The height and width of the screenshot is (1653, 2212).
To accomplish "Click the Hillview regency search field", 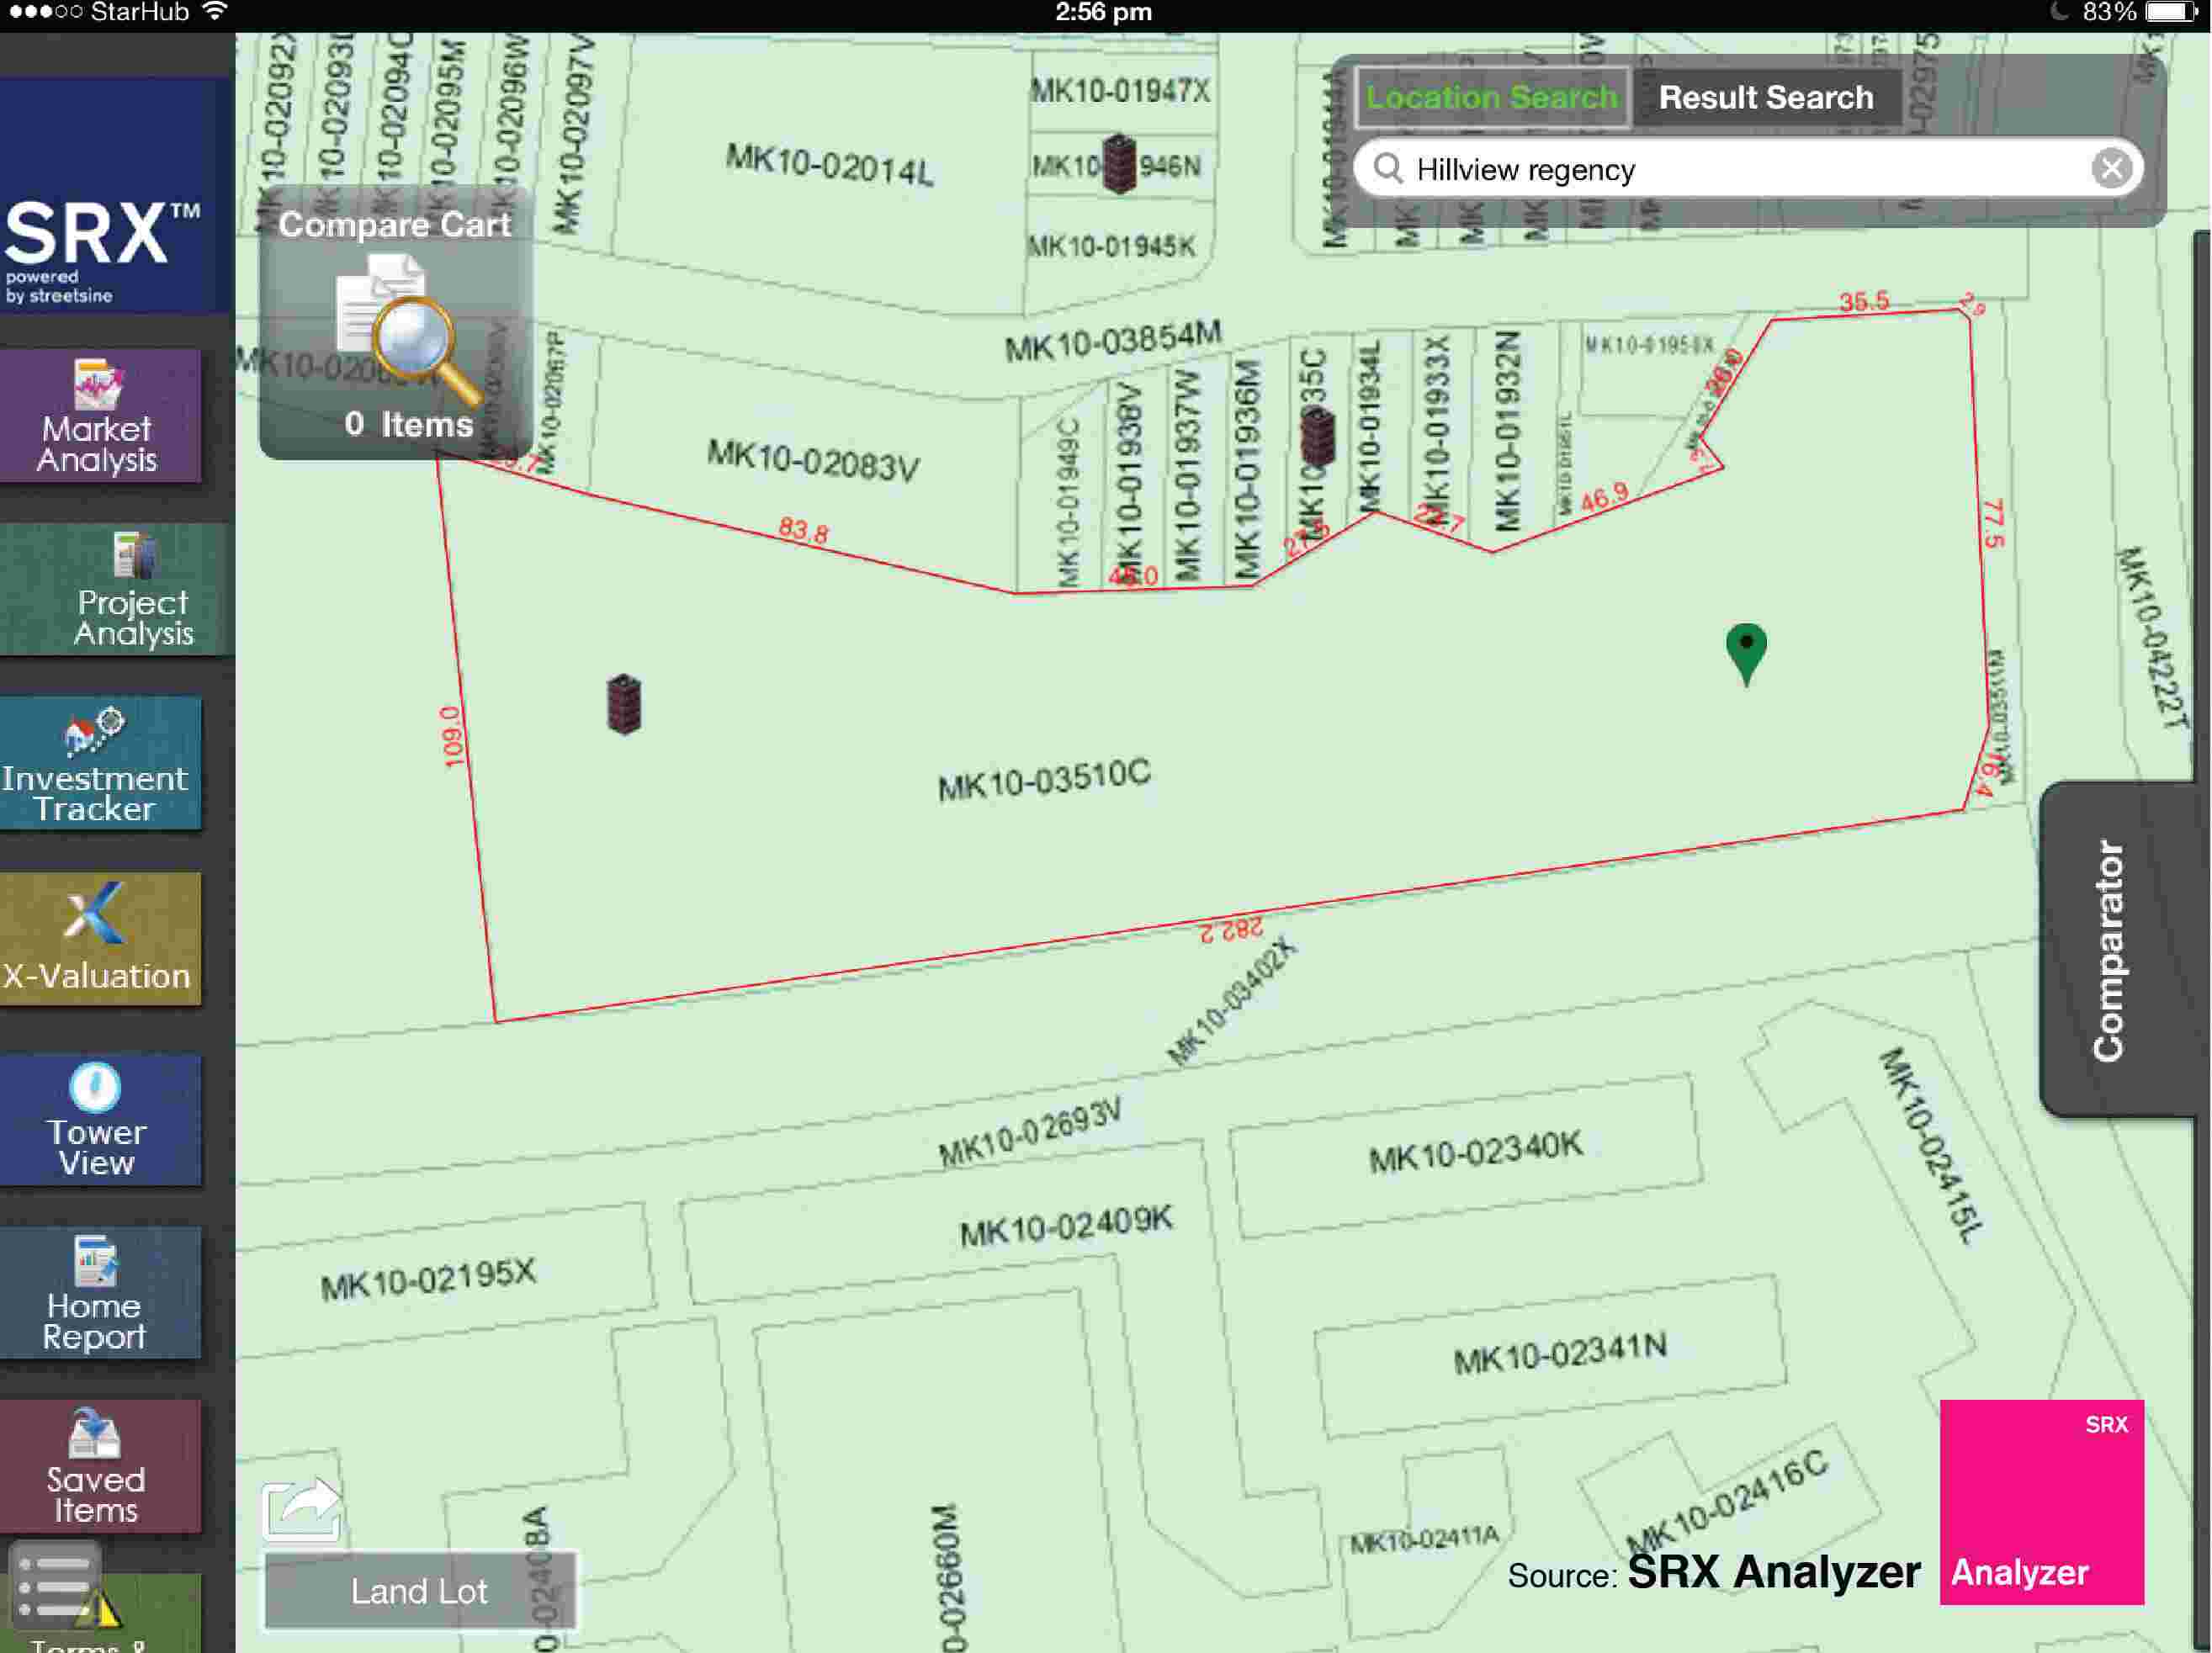I will tap(1747, 168).
